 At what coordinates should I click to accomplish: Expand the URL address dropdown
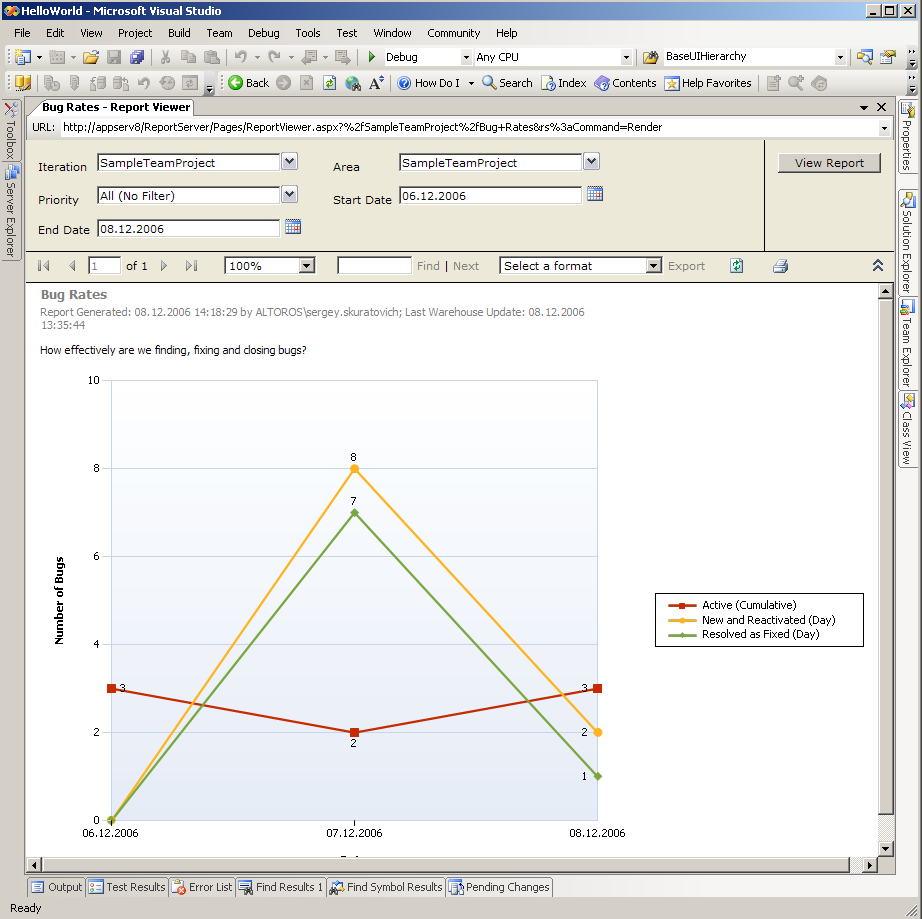pyautogui.click(x=884, y=128)
